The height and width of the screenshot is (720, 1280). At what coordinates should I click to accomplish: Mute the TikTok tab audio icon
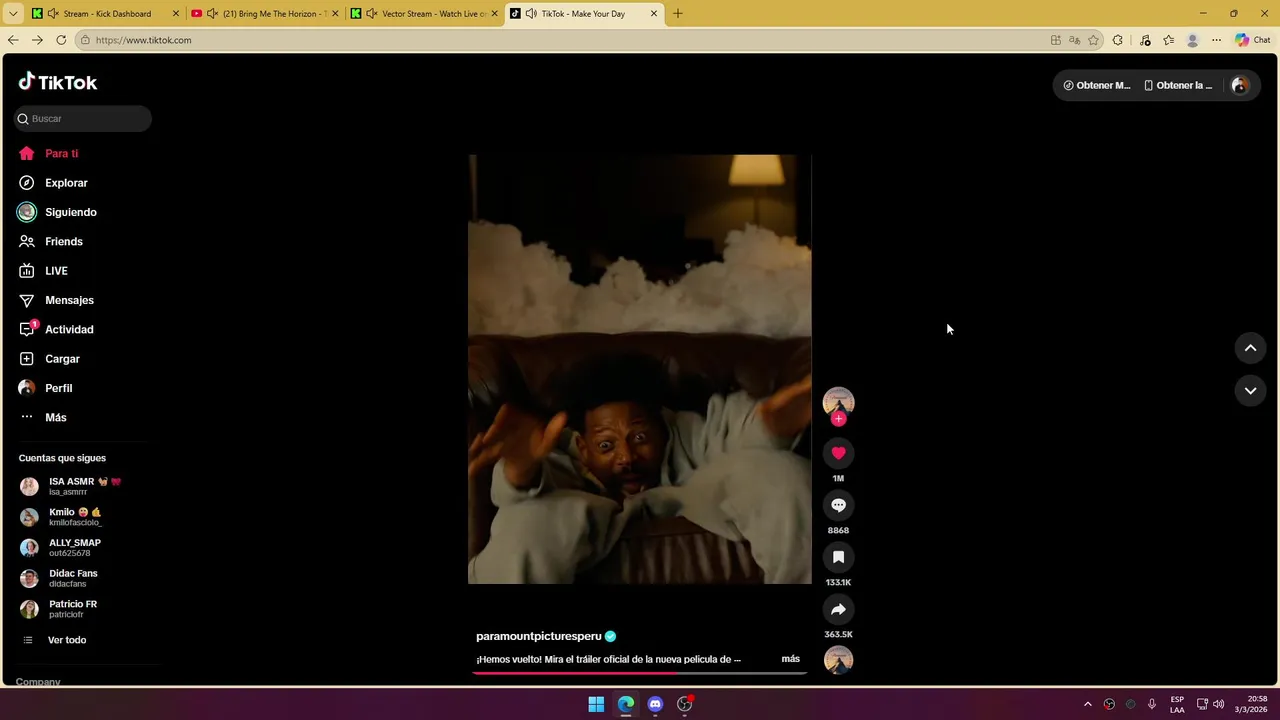coord(531,14)
